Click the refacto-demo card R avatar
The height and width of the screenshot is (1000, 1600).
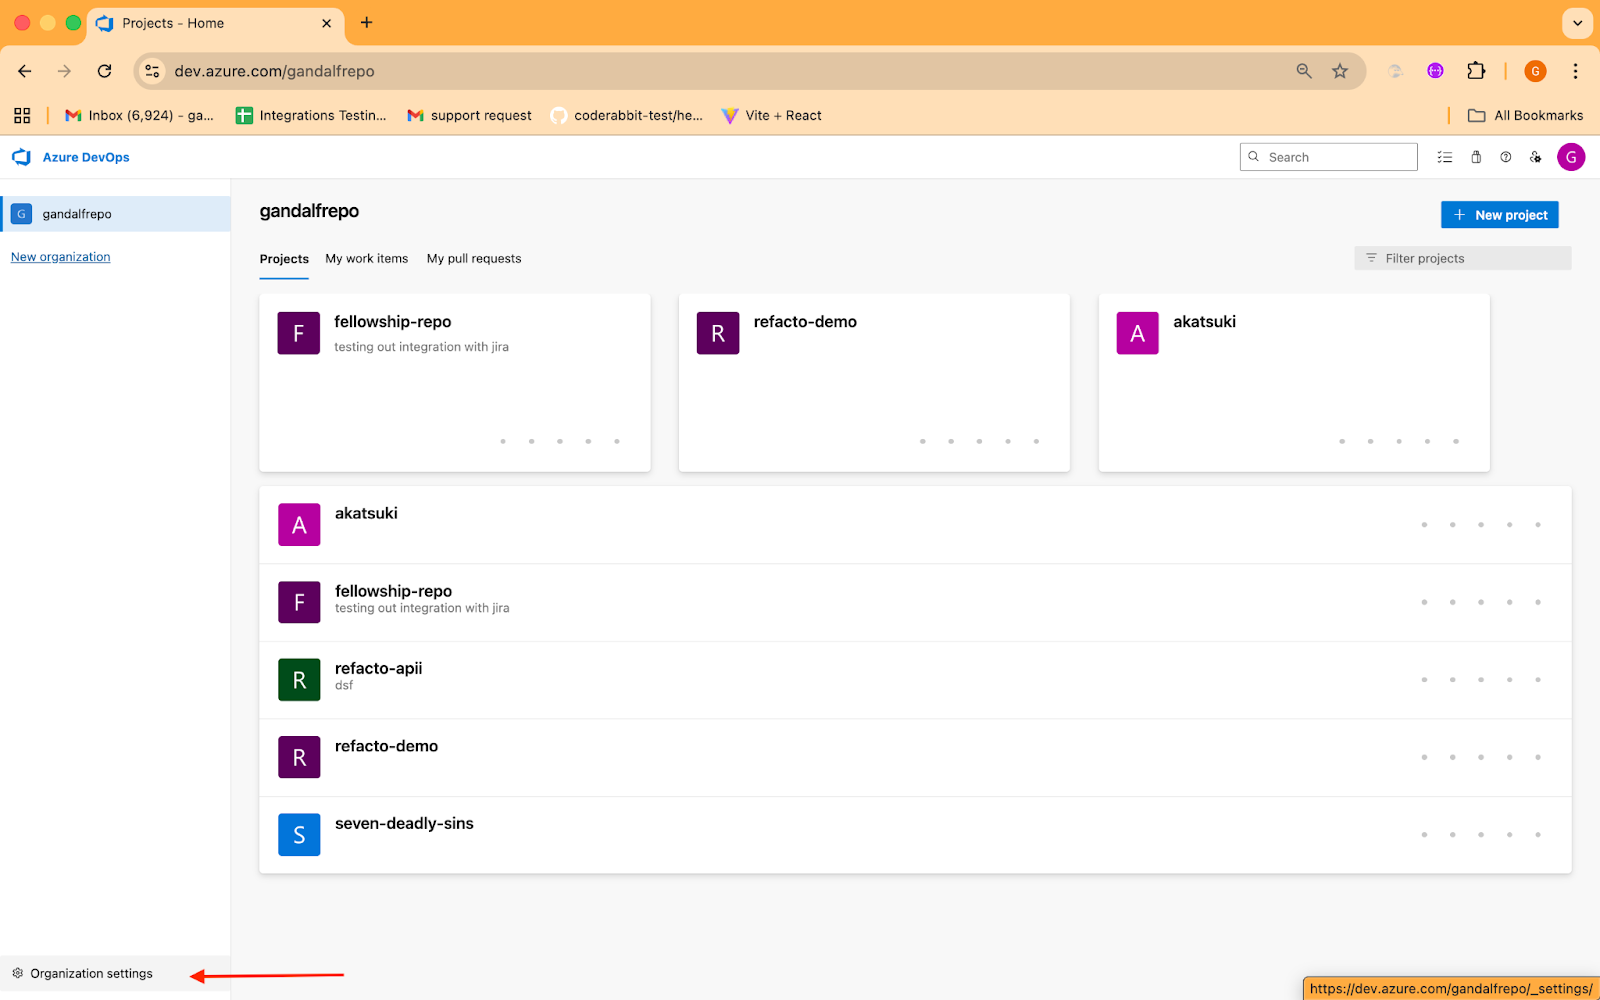coord(718,333)
